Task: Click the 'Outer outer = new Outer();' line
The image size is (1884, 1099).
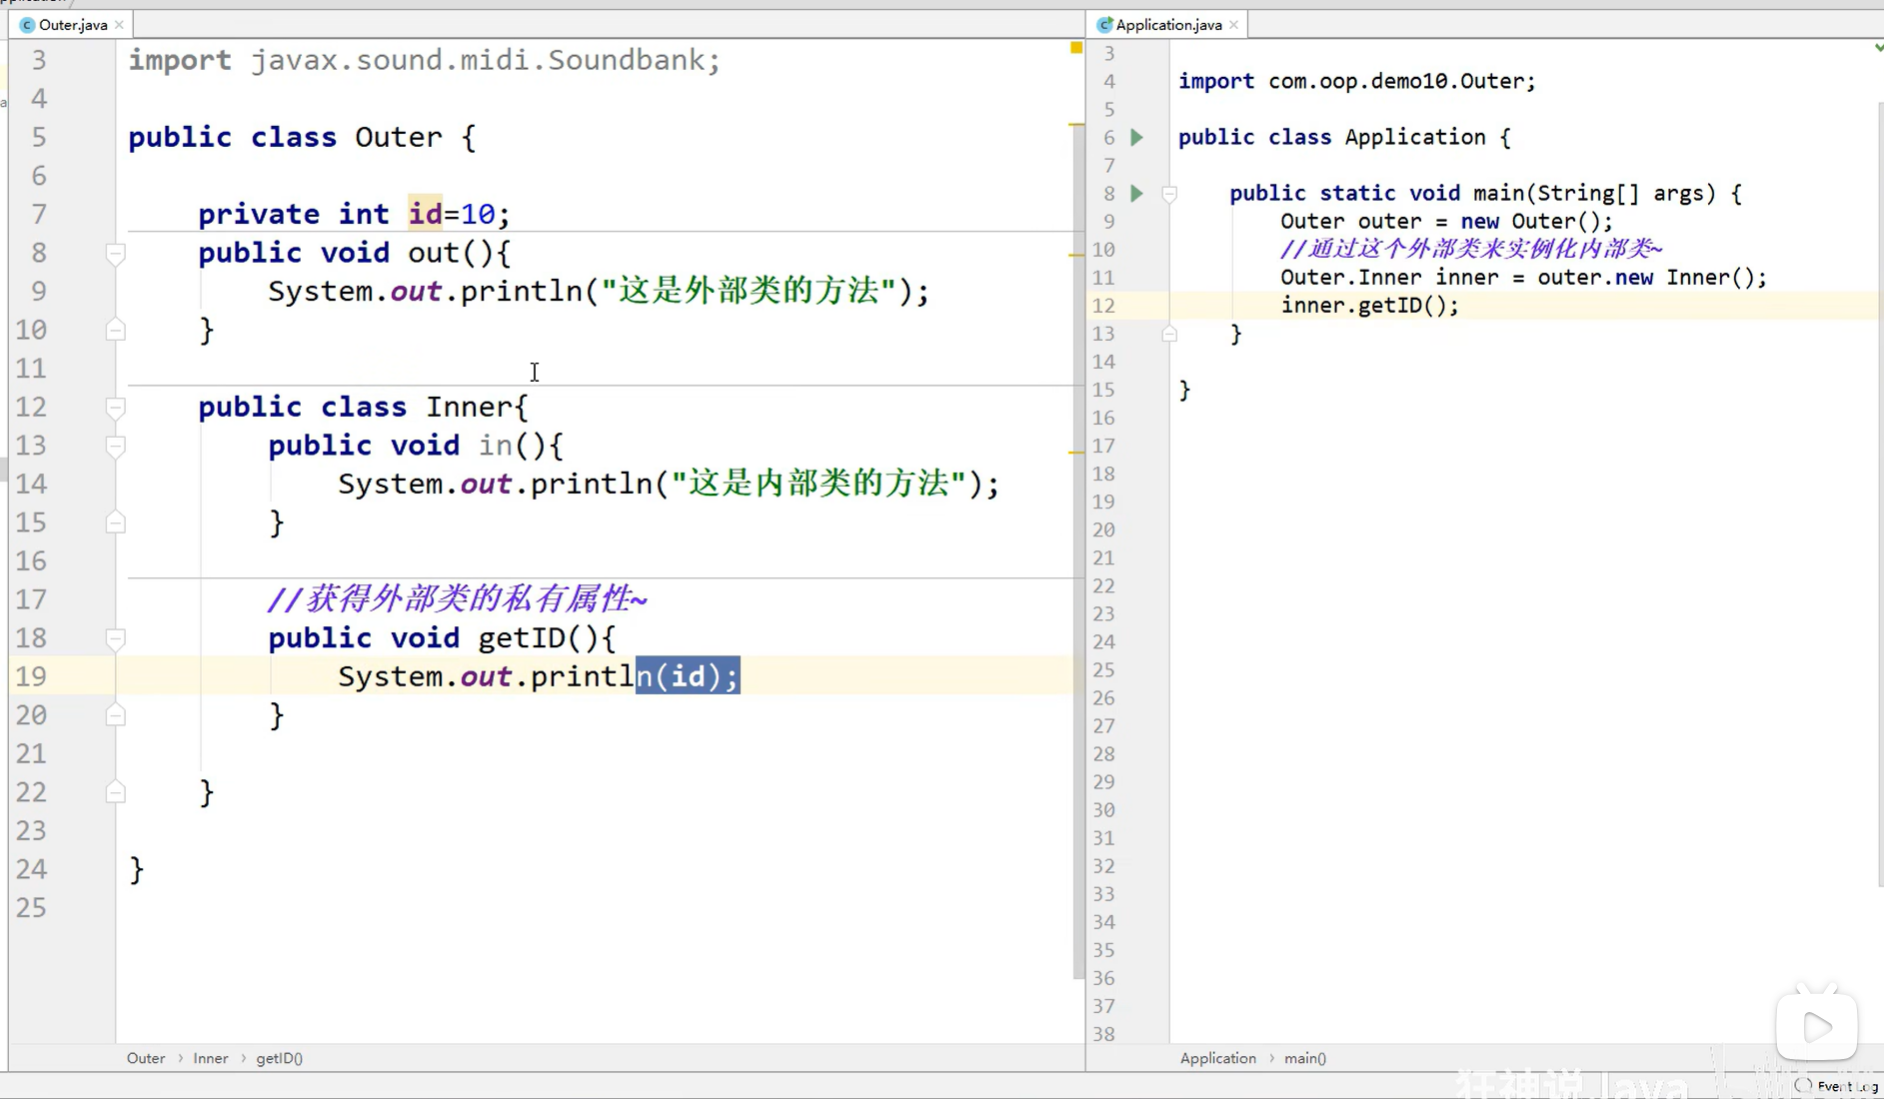Action: coord(1447,221)
